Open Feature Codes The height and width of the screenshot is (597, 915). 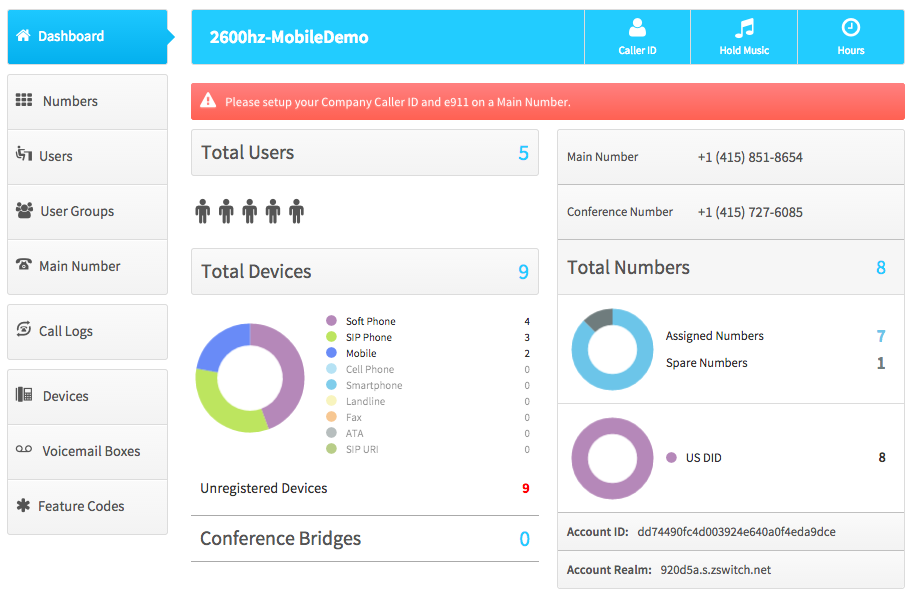[x=88, y=507]
